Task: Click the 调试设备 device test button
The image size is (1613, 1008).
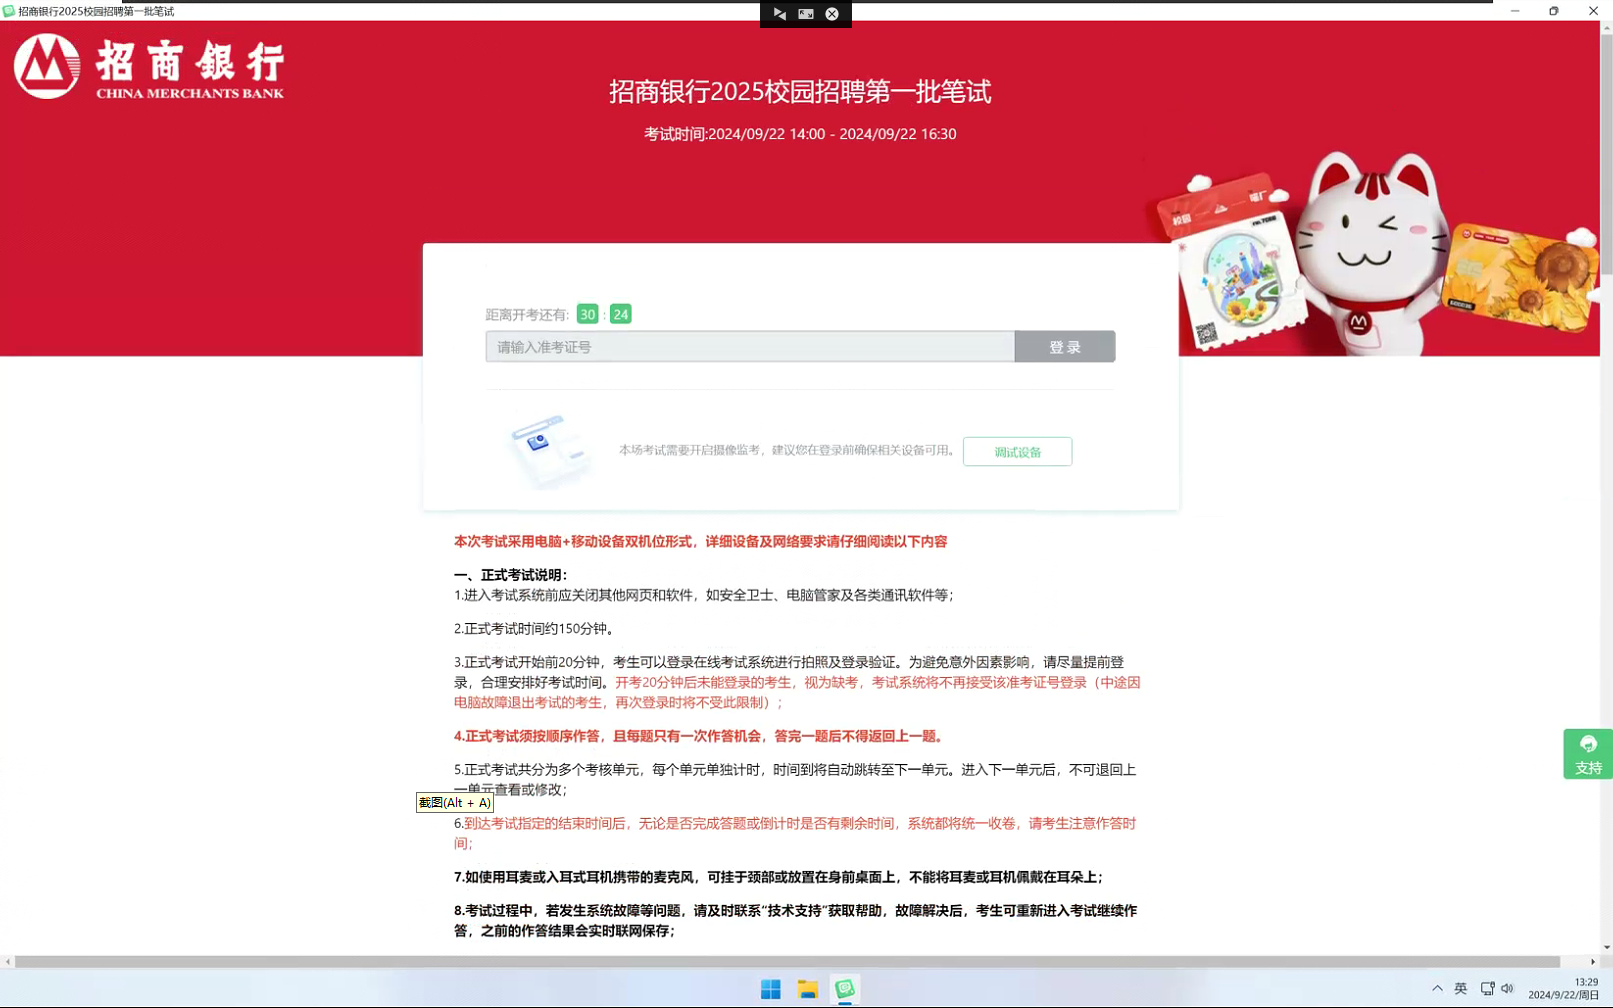Action: click(1017, 452)
